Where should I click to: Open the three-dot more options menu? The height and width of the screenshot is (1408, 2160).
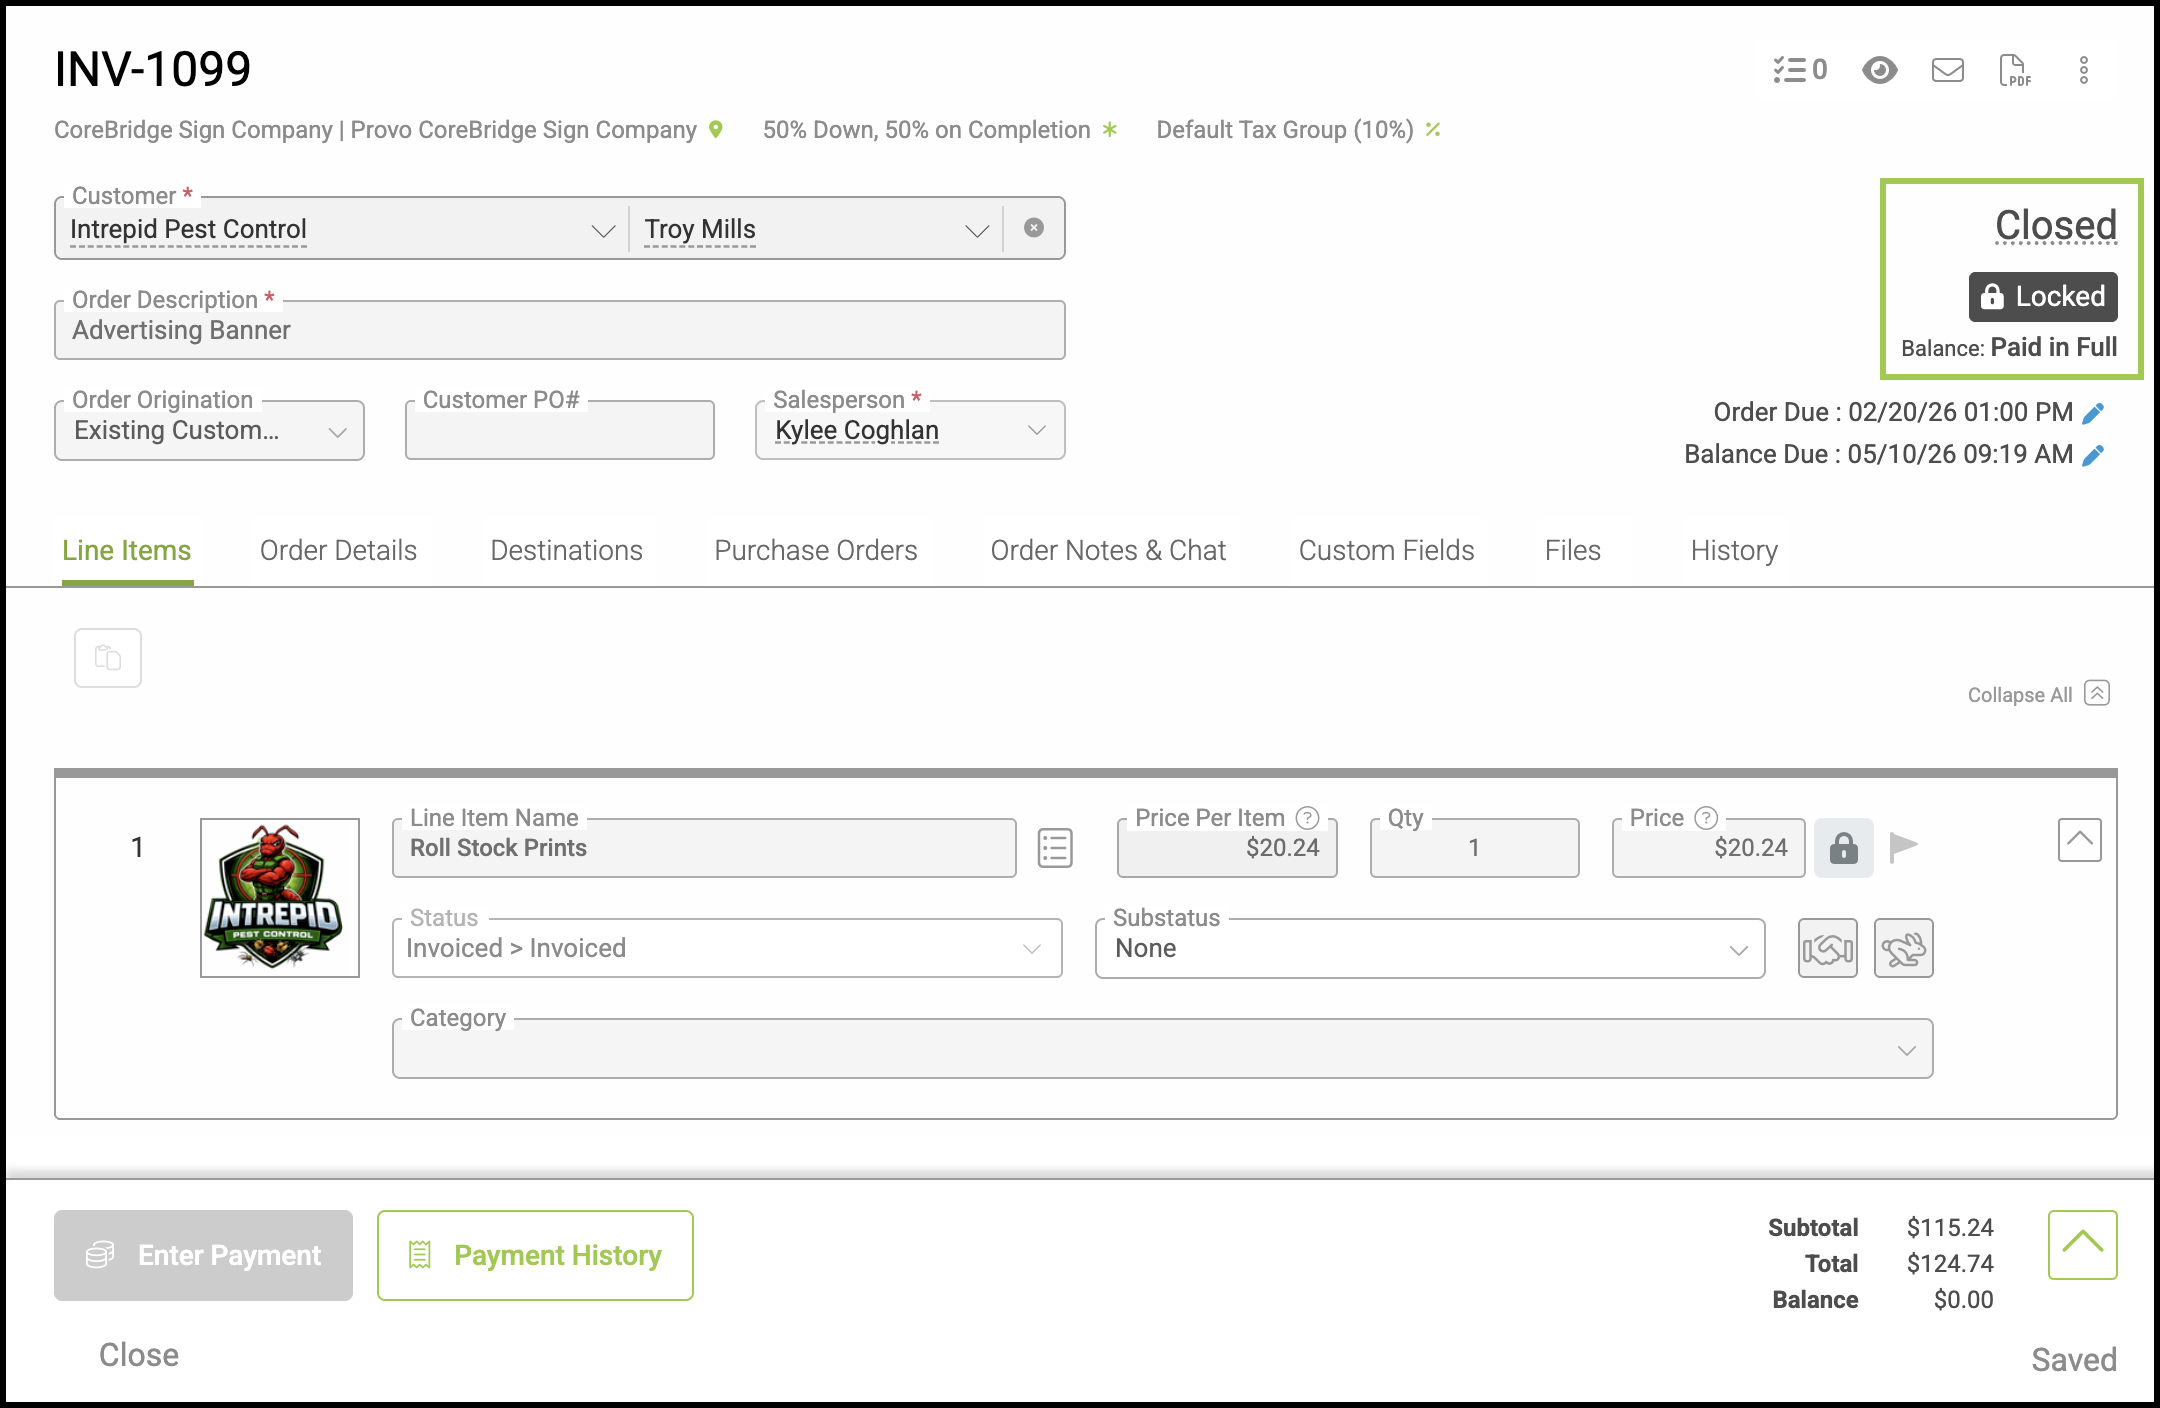tap(2084, 70)
